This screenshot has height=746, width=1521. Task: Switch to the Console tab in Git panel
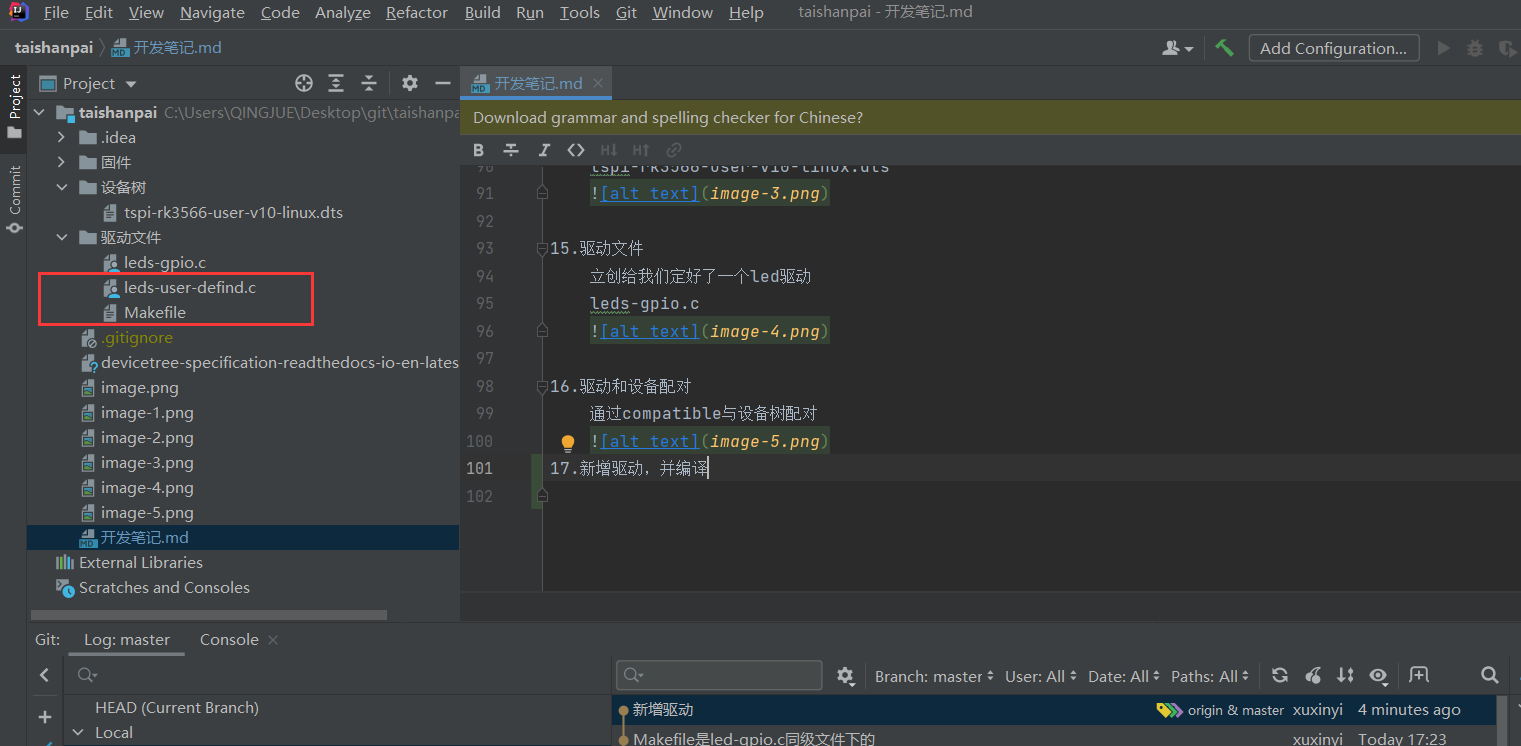click(229, 640)
